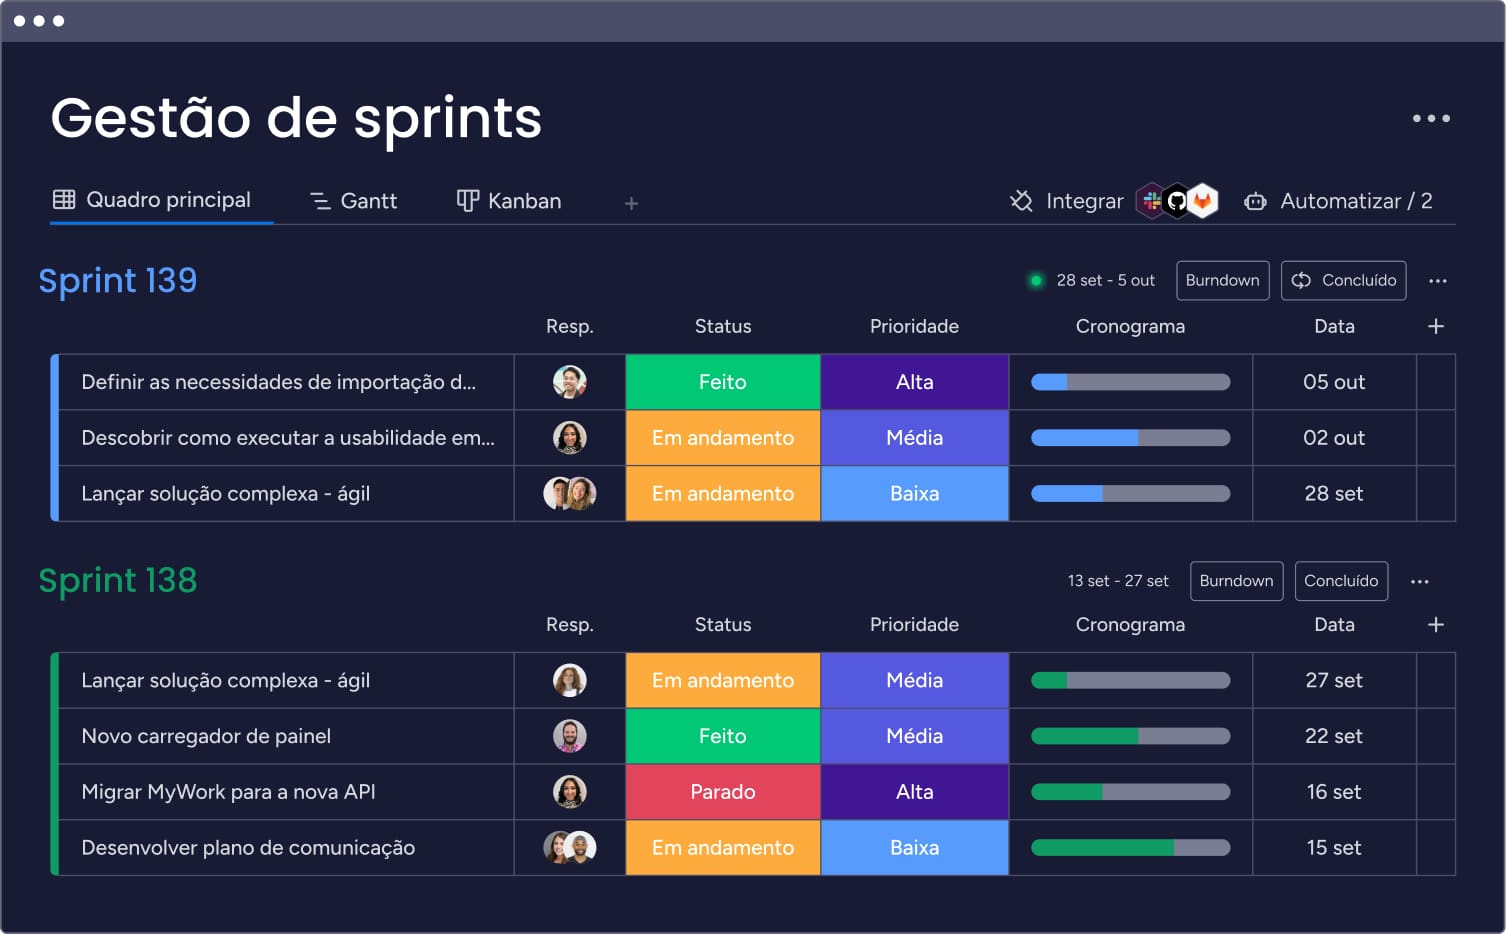
Task: Open Sprint 138 more options menu
Action: (1419, 581)
